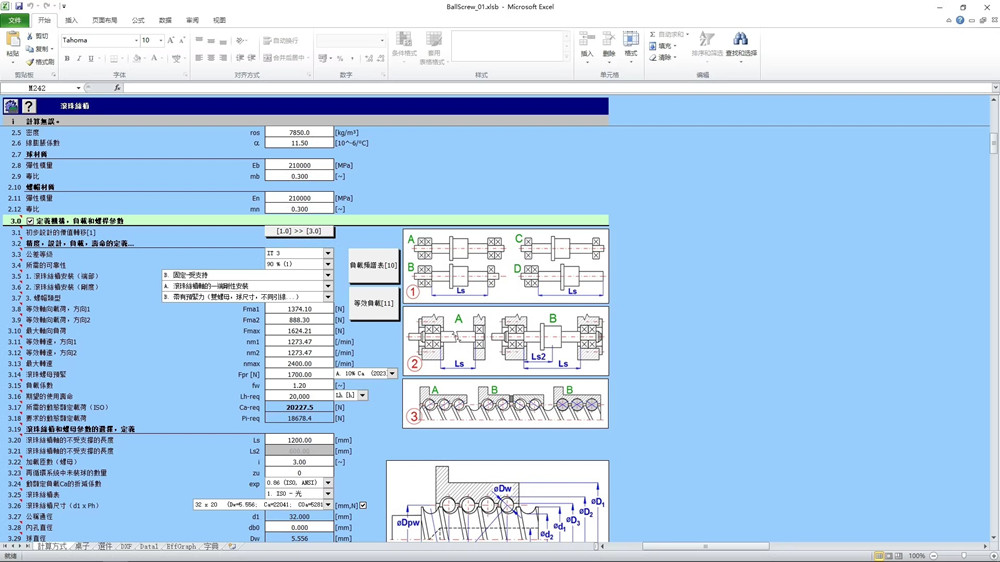Open the Page Layout ribbon tab
This screenshot has height=562, width=1000.
(105, 20)
